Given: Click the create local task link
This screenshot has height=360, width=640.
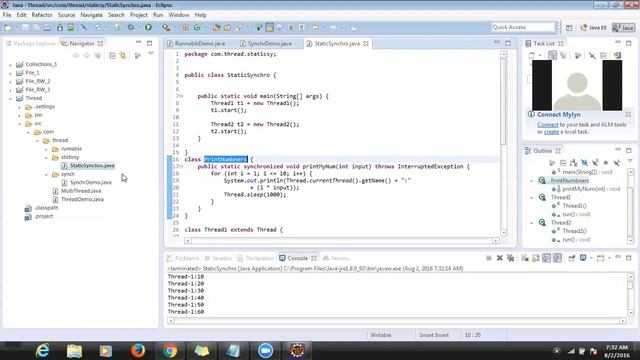Looking at the screenshot, I should [x=551, y=132].
